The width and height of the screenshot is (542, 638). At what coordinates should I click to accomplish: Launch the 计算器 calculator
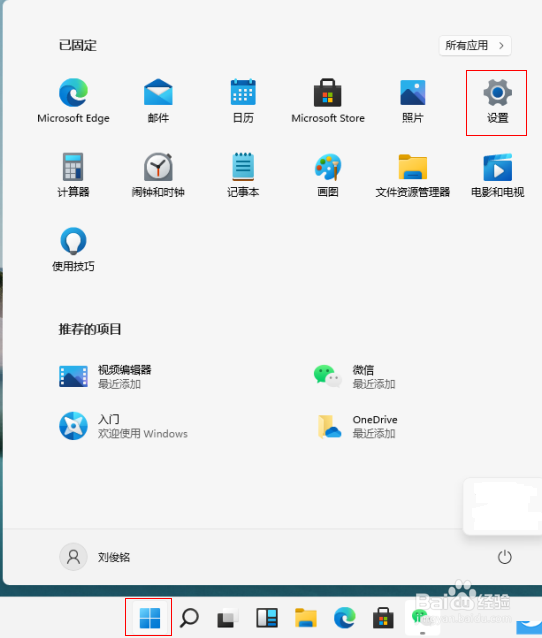pyautogui.click(x=73, y=175)
